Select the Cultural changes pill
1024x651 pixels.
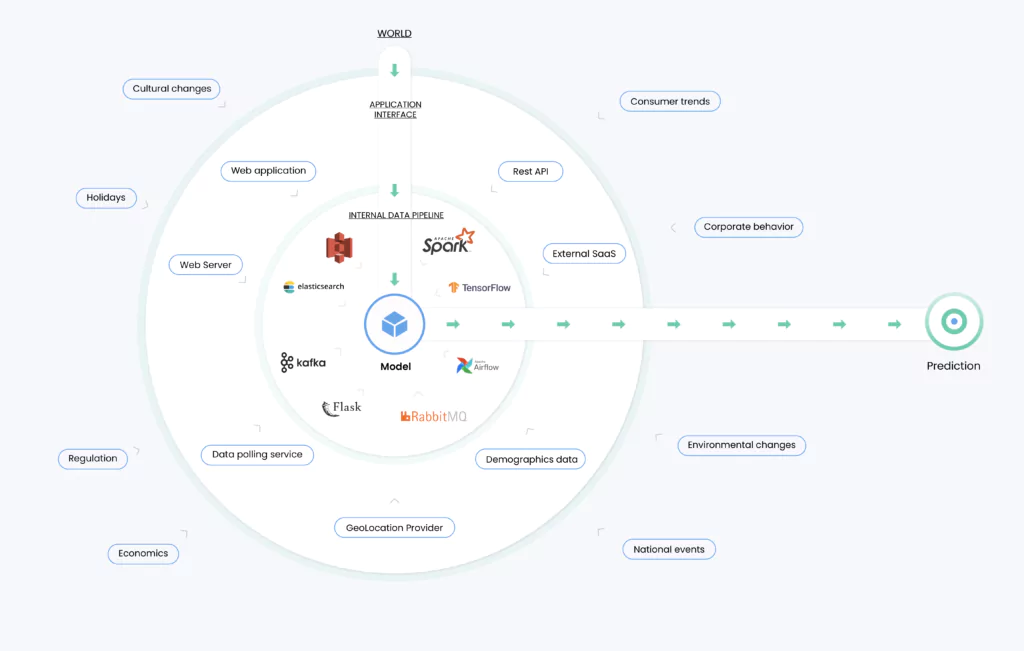172,89
